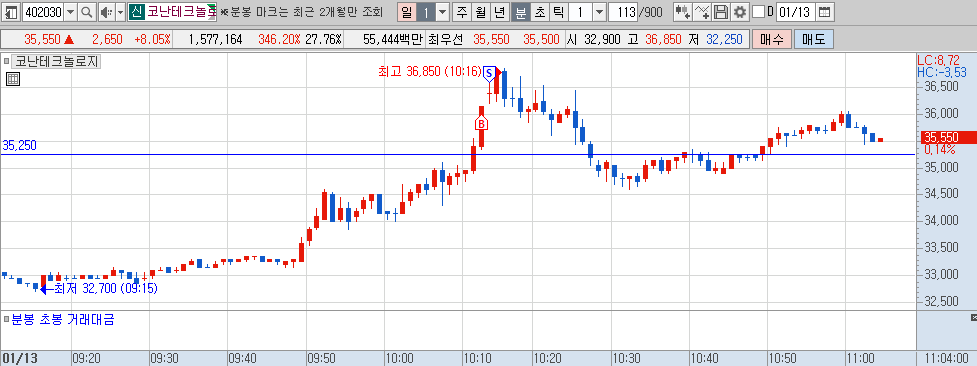Screen dimensions: 977x366
Task: Click the 최우선 quote label
Action: pyautogui.click(x=446, y=39)
